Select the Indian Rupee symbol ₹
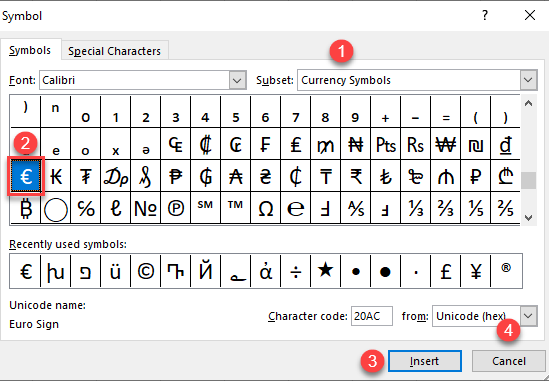 (x=355, y=176)
